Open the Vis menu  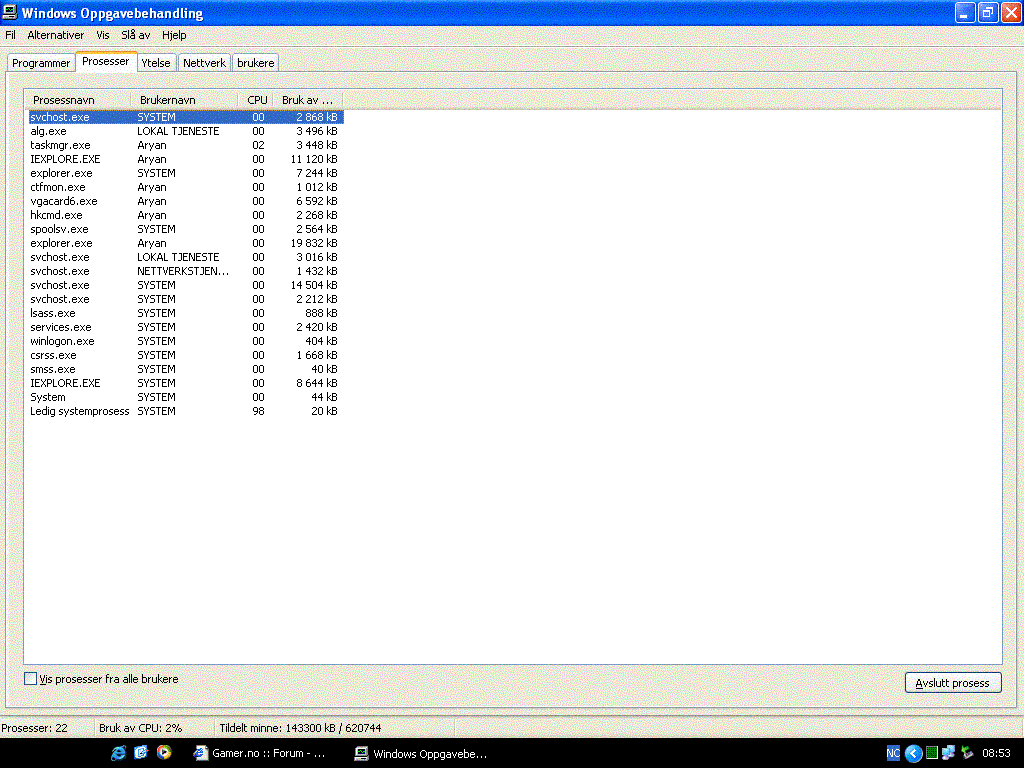tap(103, 35)
